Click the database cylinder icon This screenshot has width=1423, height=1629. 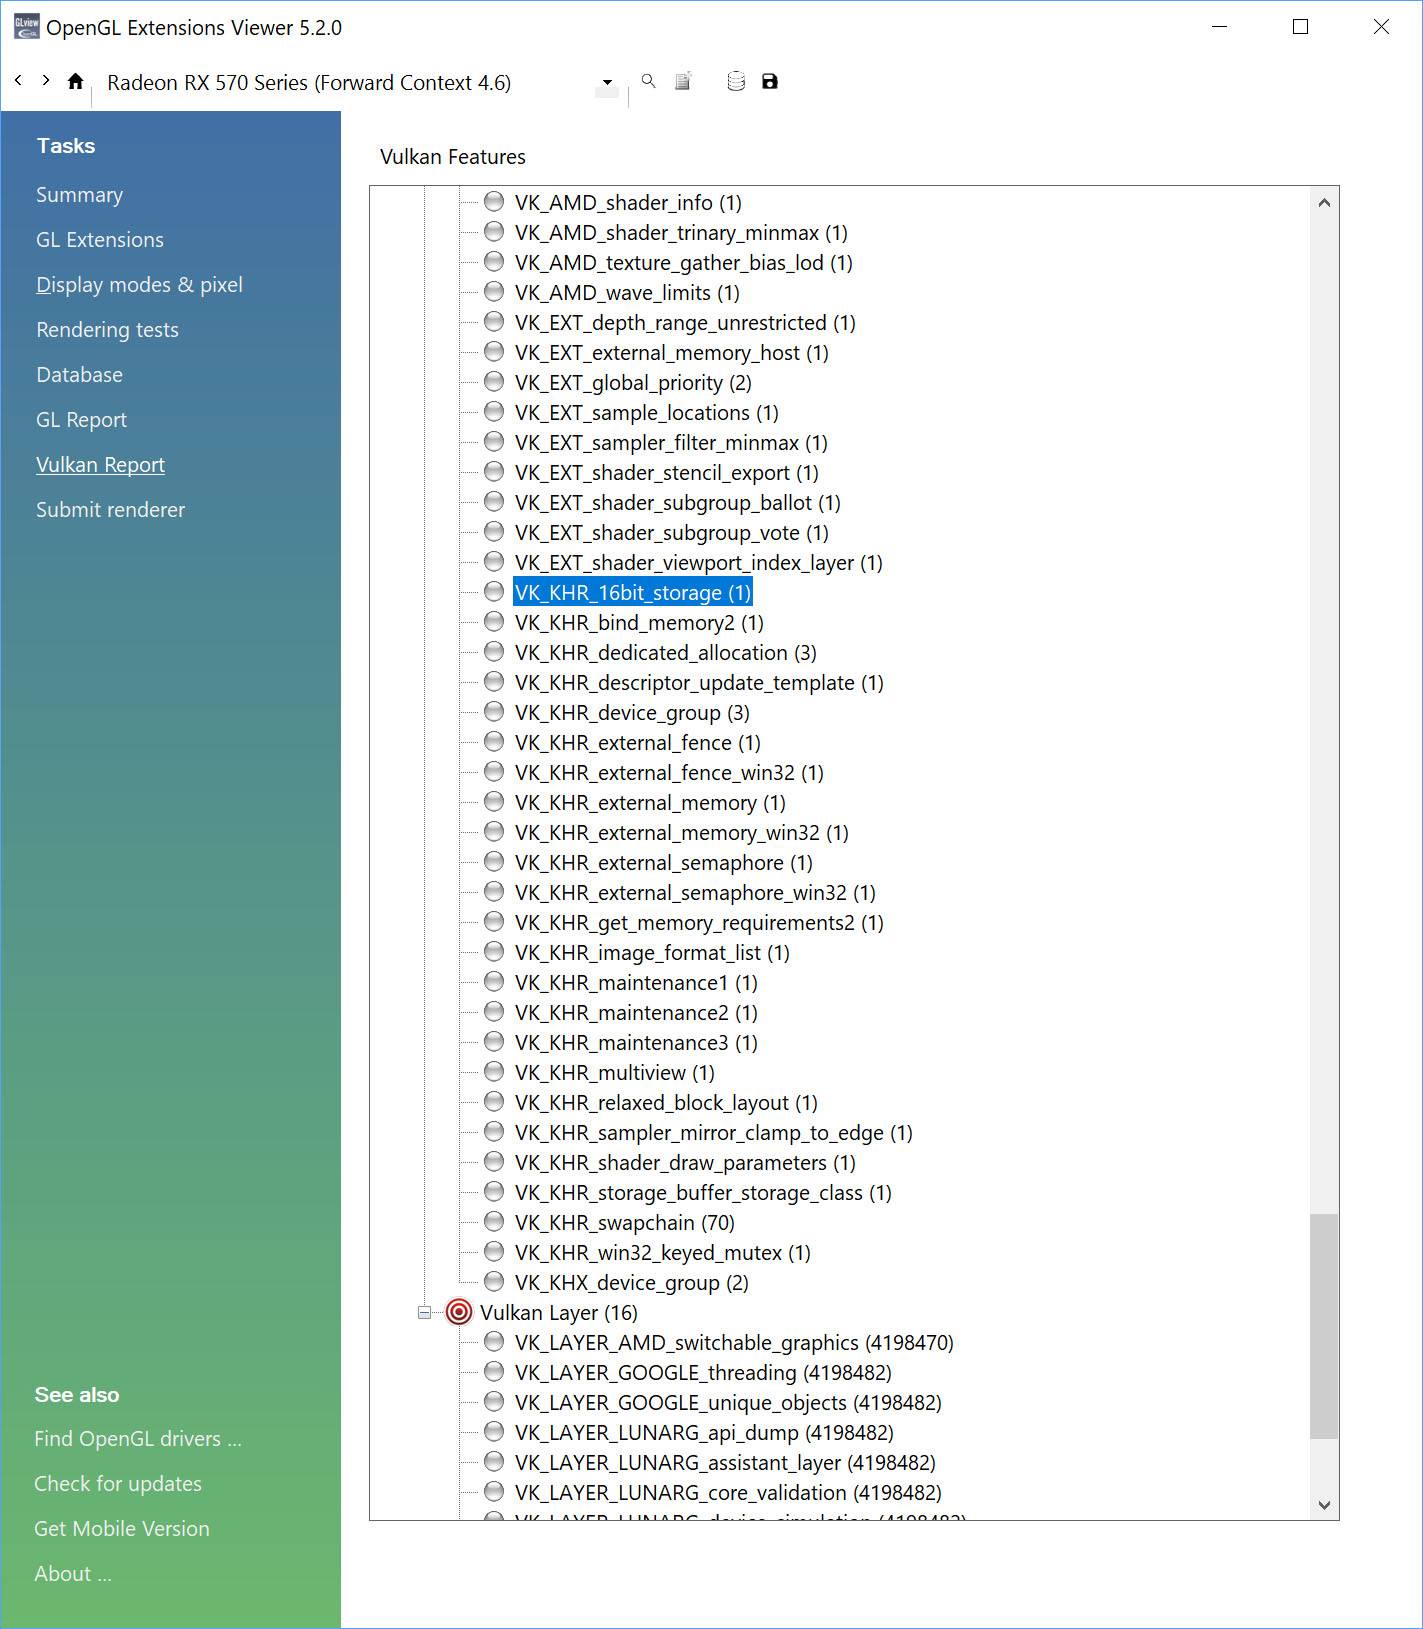(736, 81)
